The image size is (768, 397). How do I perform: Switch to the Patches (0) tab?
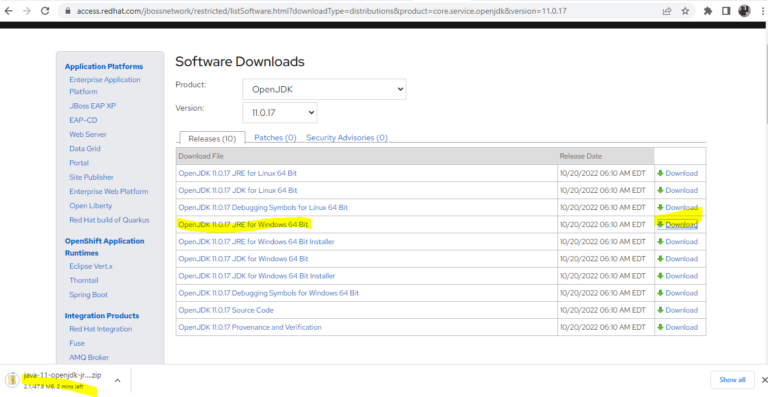[275, 138]
